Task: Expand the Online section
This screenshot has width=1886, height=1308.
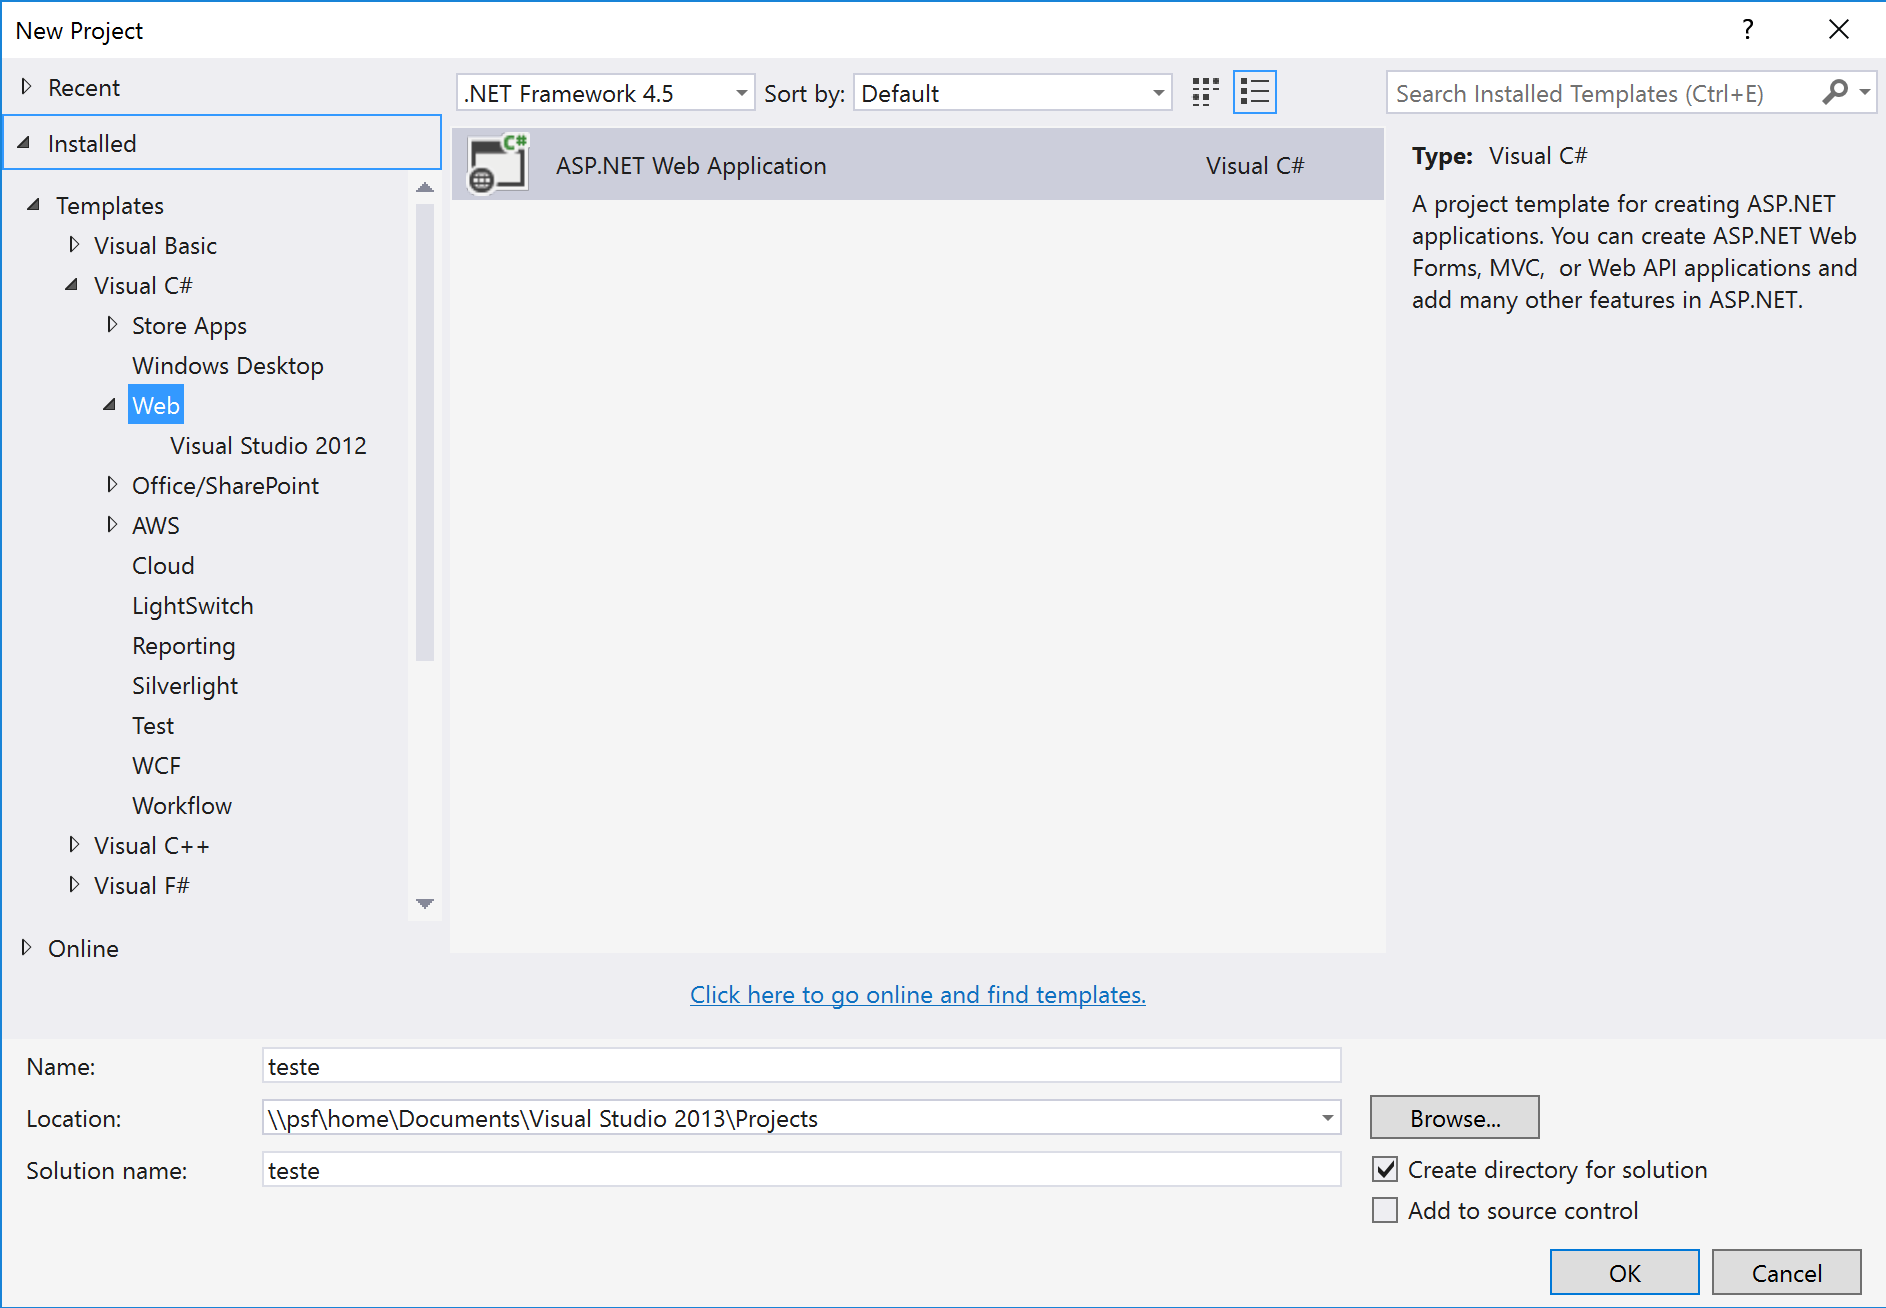Action: coord(26,948)
